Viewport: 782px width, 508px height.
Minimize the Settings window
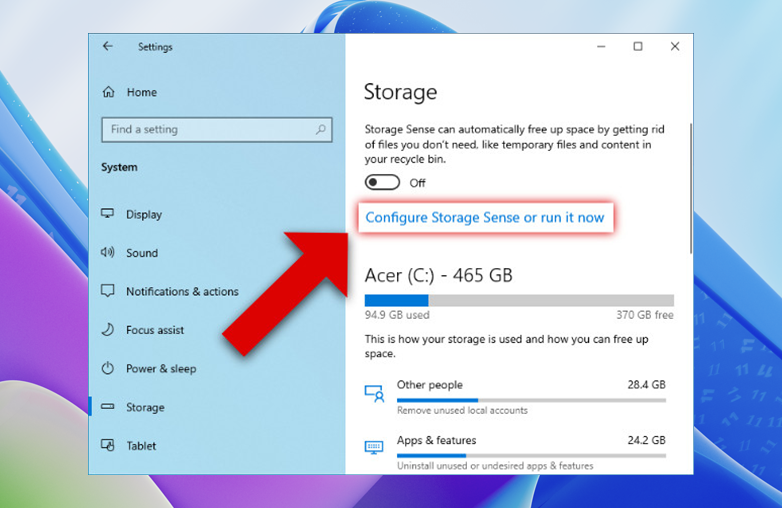601,46
